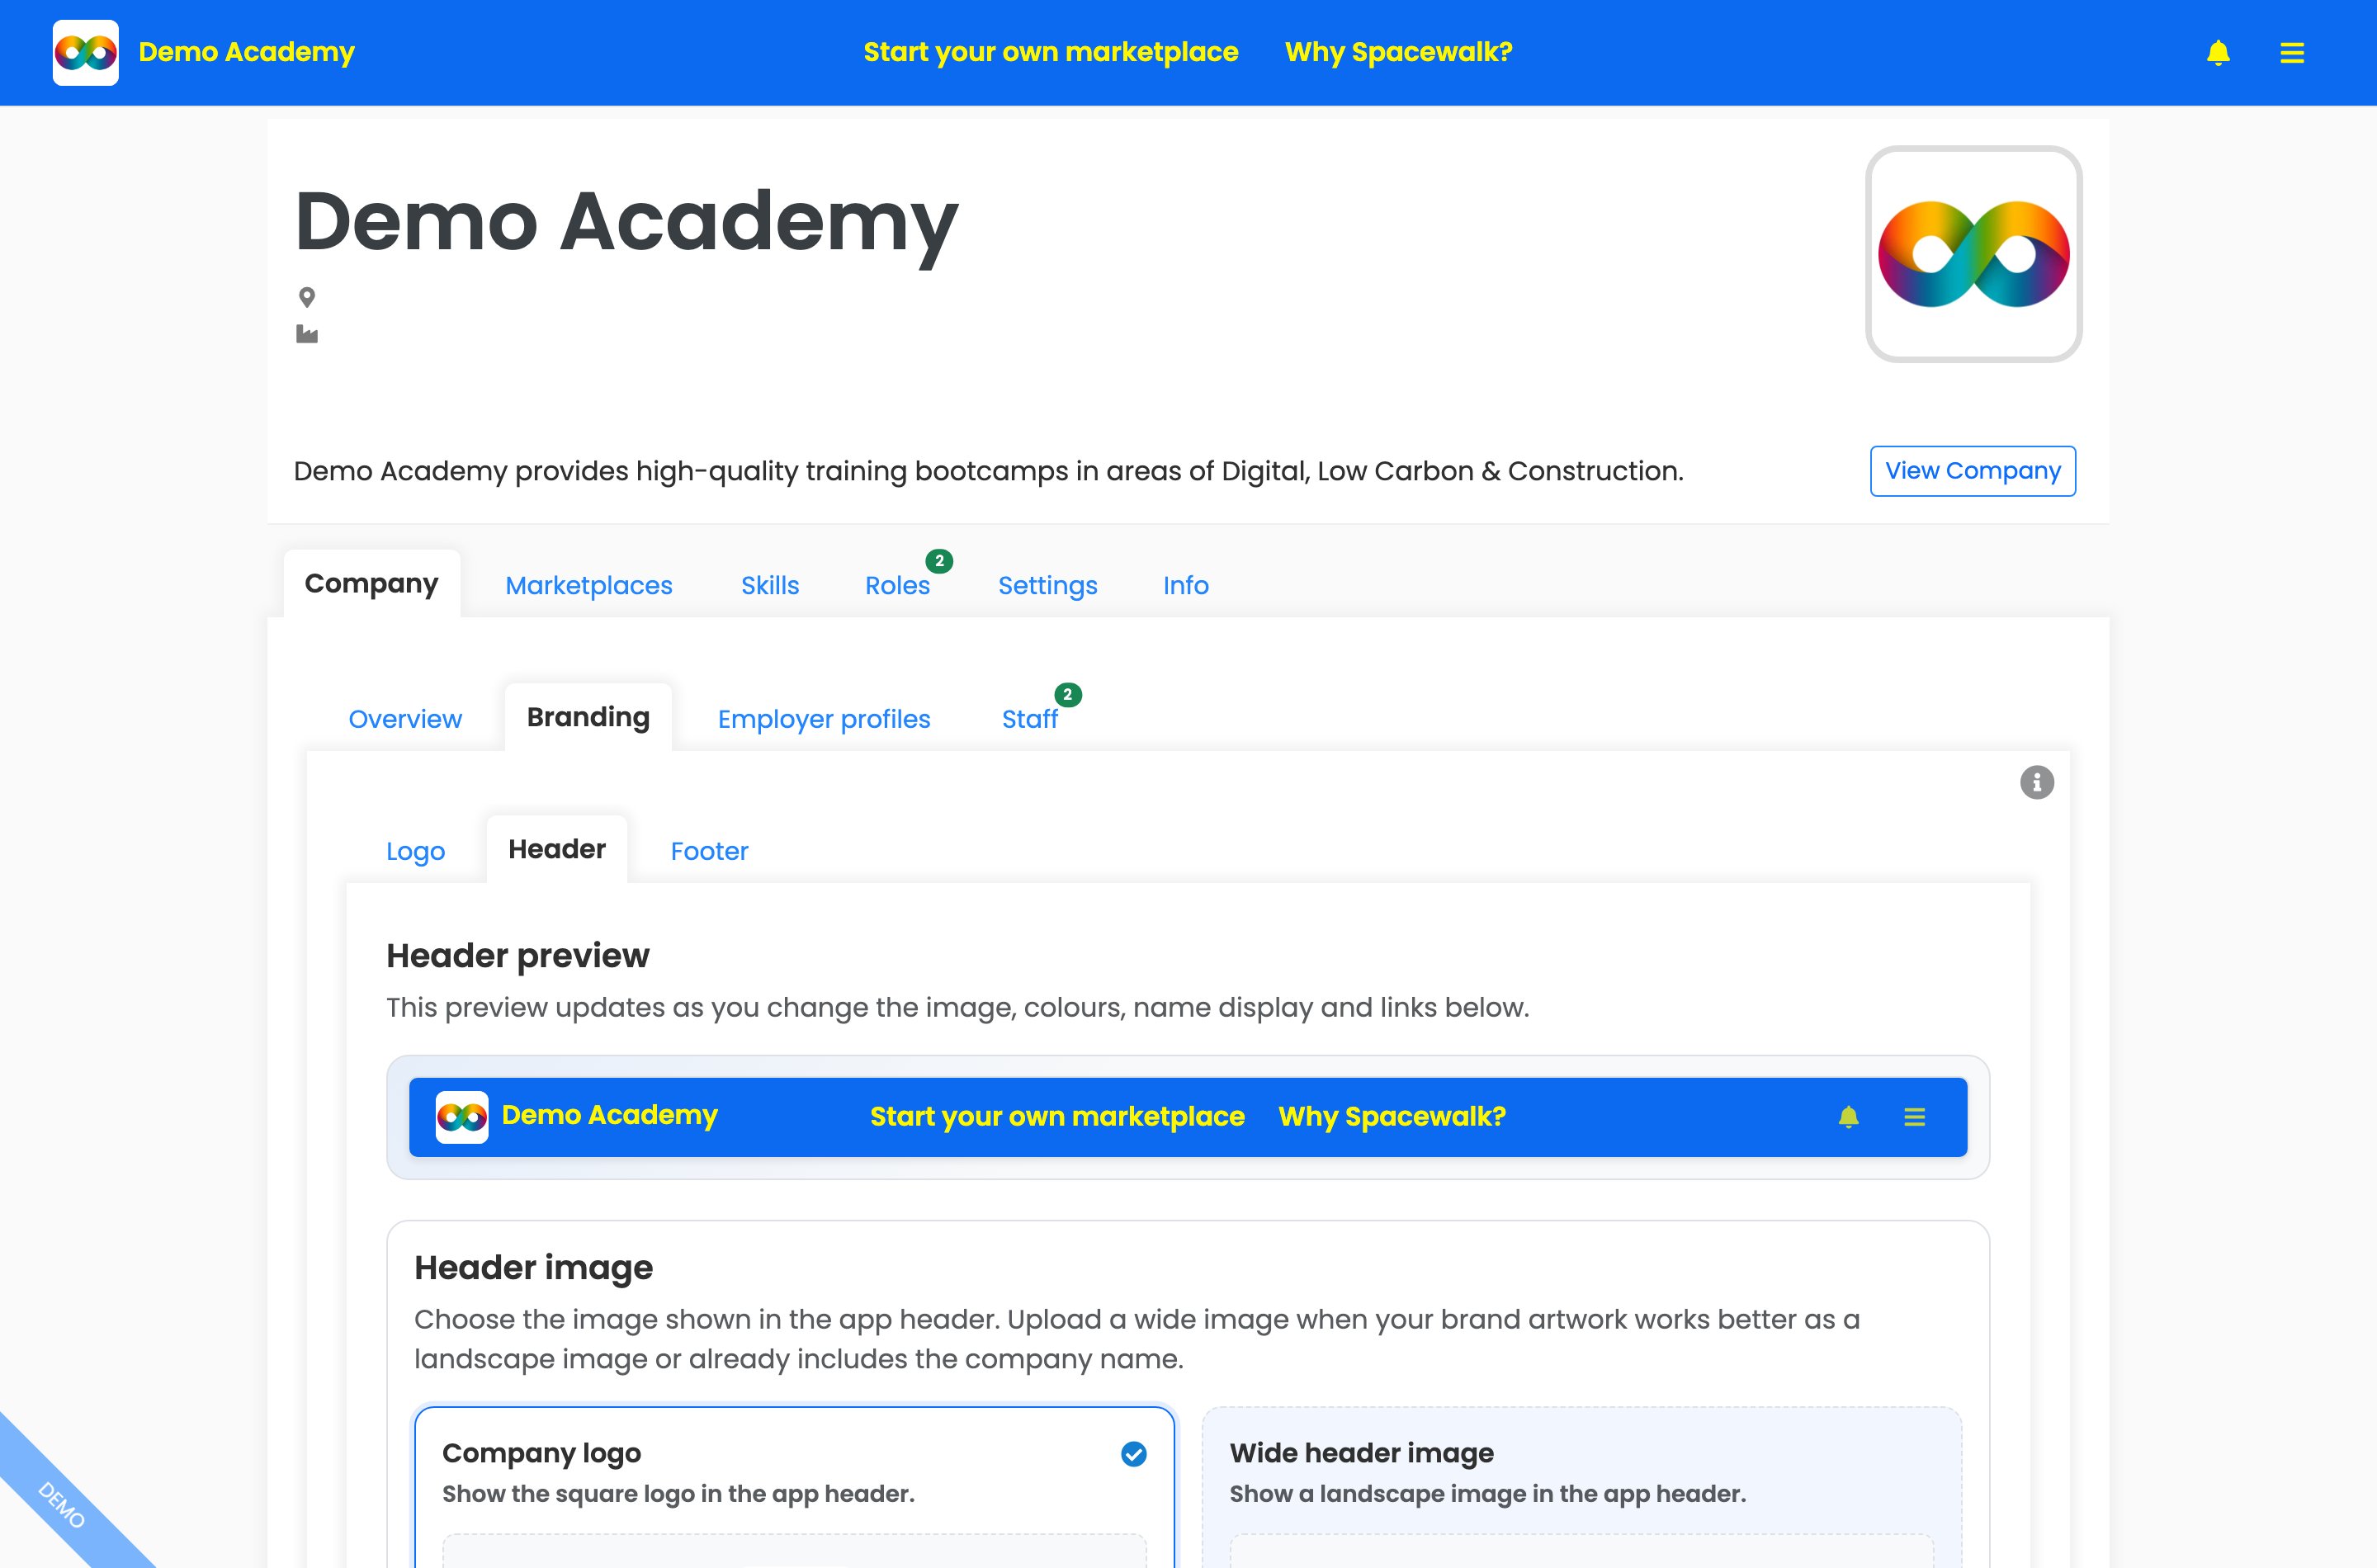Click the company description text

[x=988, y=471]
